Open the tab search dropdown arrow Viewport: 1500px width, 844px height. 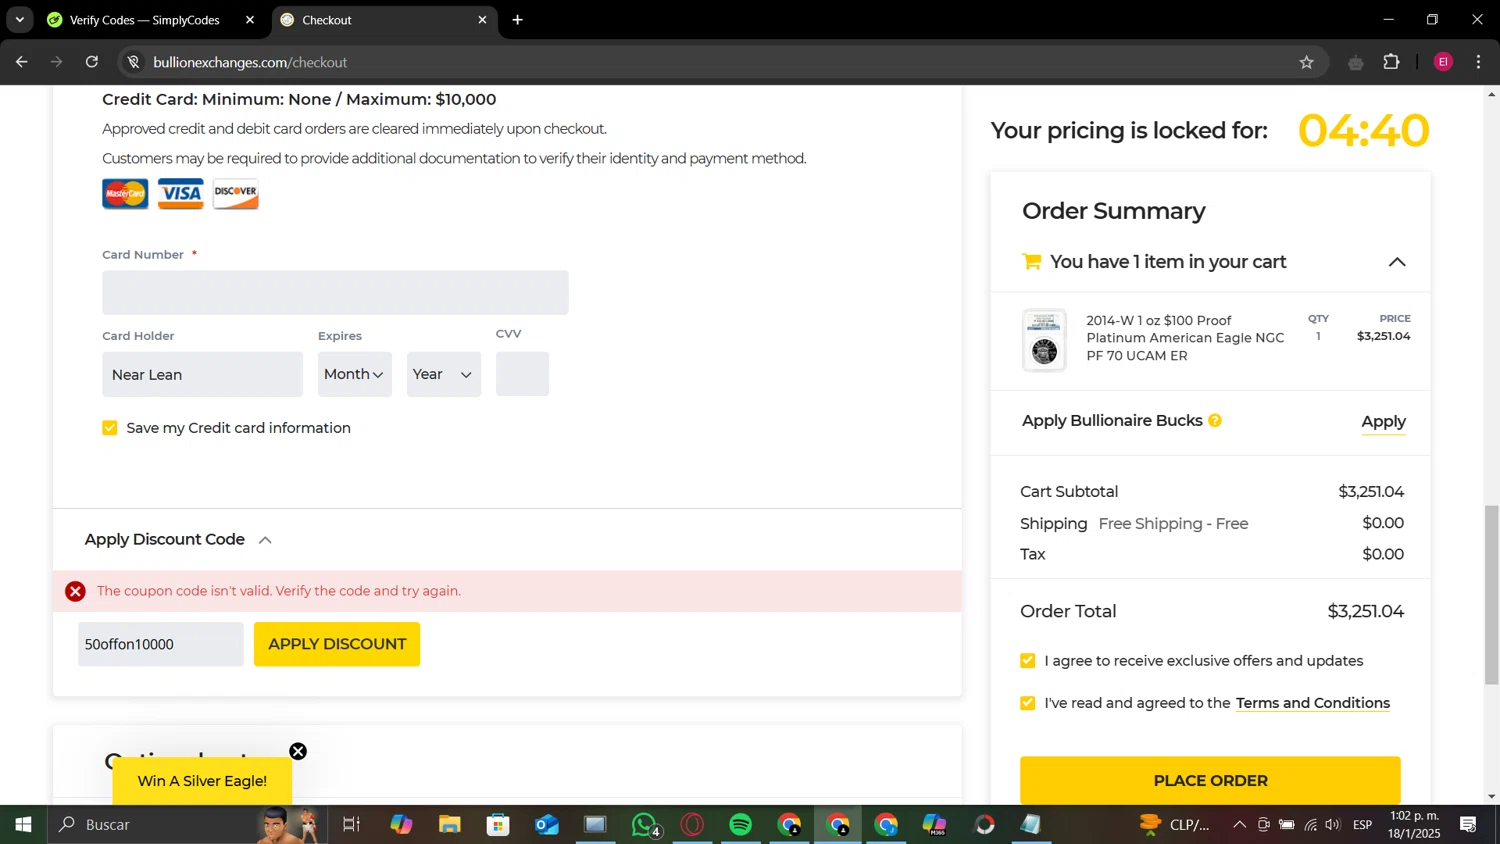(x=19, y=20)
